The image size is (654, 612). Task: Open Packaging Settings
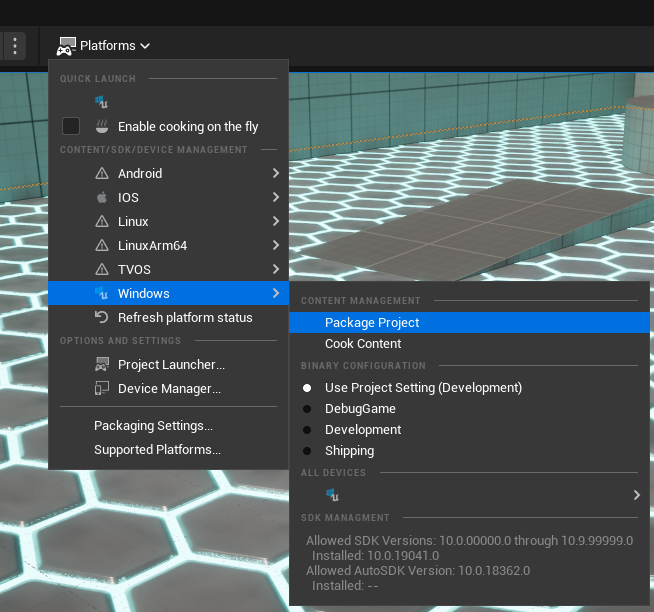pyautogui.click(x=168, y=426)
